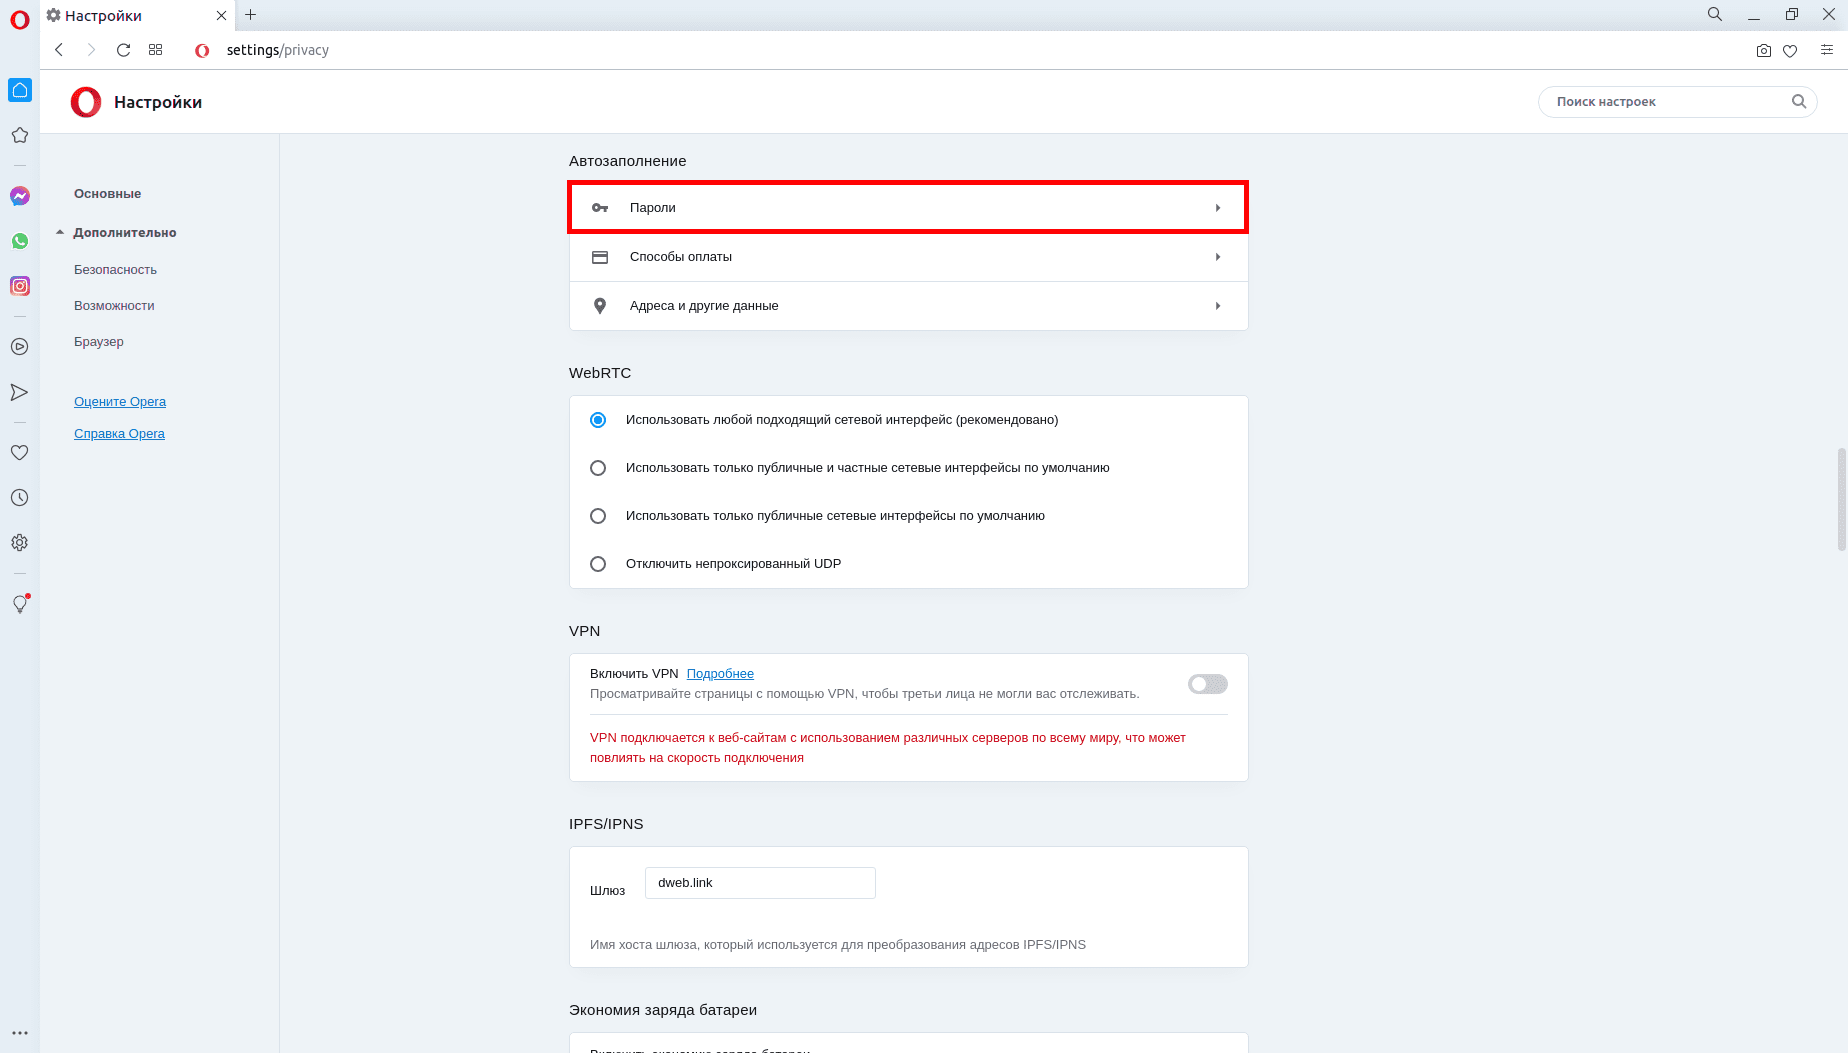Select 'Отключить непроксированный UDP' radio option
The width and height of the screenshot is (1848, 1053).
pos(598,564)
